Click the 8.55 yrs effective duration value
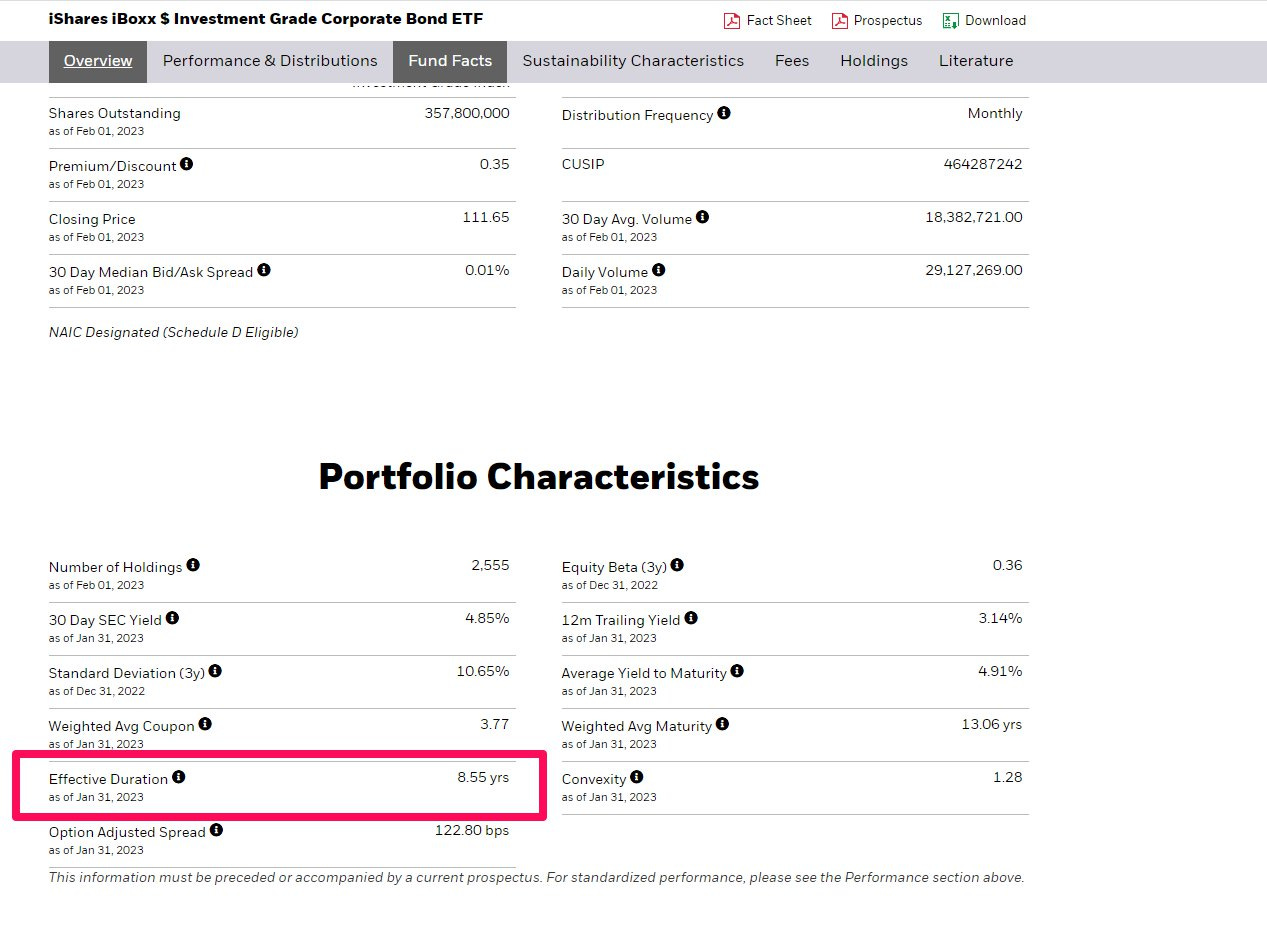Viewport: 1267px width, 936px height. (x=483, y=777)
